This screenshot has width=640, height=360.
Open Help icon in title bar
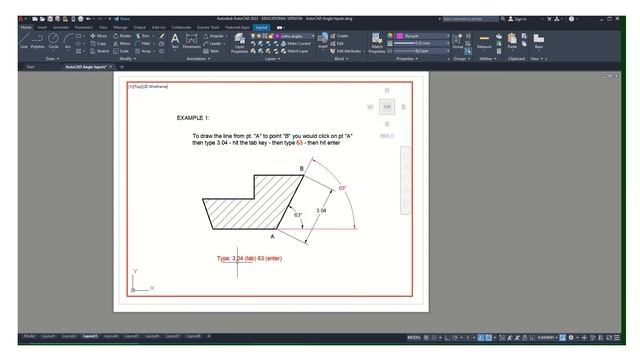pos(571,19)
